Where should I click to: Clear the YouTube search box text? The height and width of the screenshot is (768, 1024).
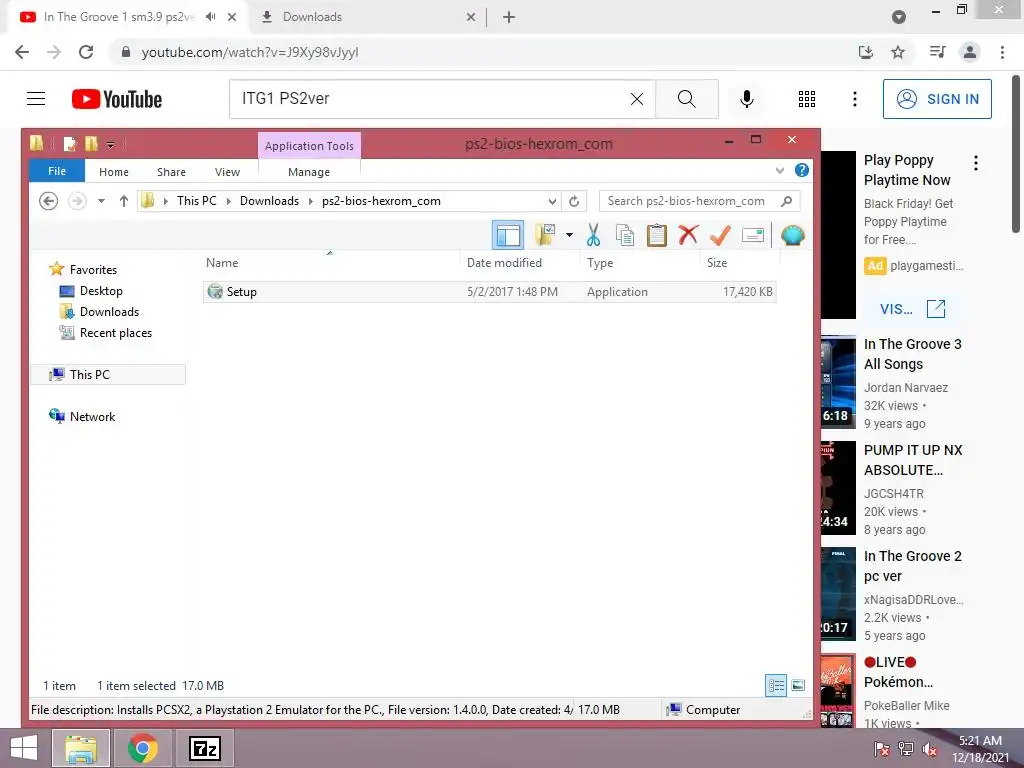coord(637,99)
